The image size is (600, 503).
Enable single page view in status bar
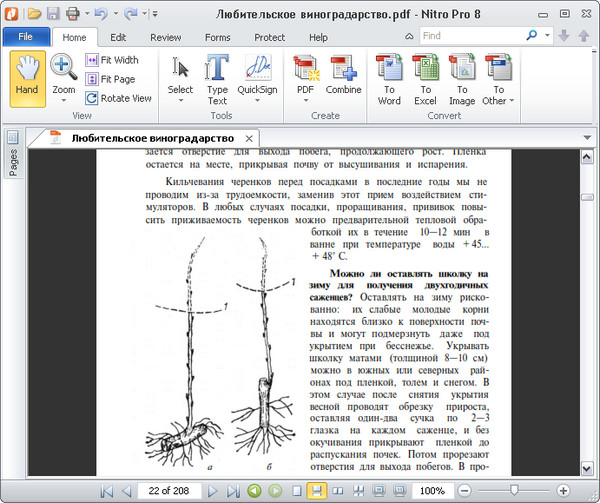coord(296,491)
